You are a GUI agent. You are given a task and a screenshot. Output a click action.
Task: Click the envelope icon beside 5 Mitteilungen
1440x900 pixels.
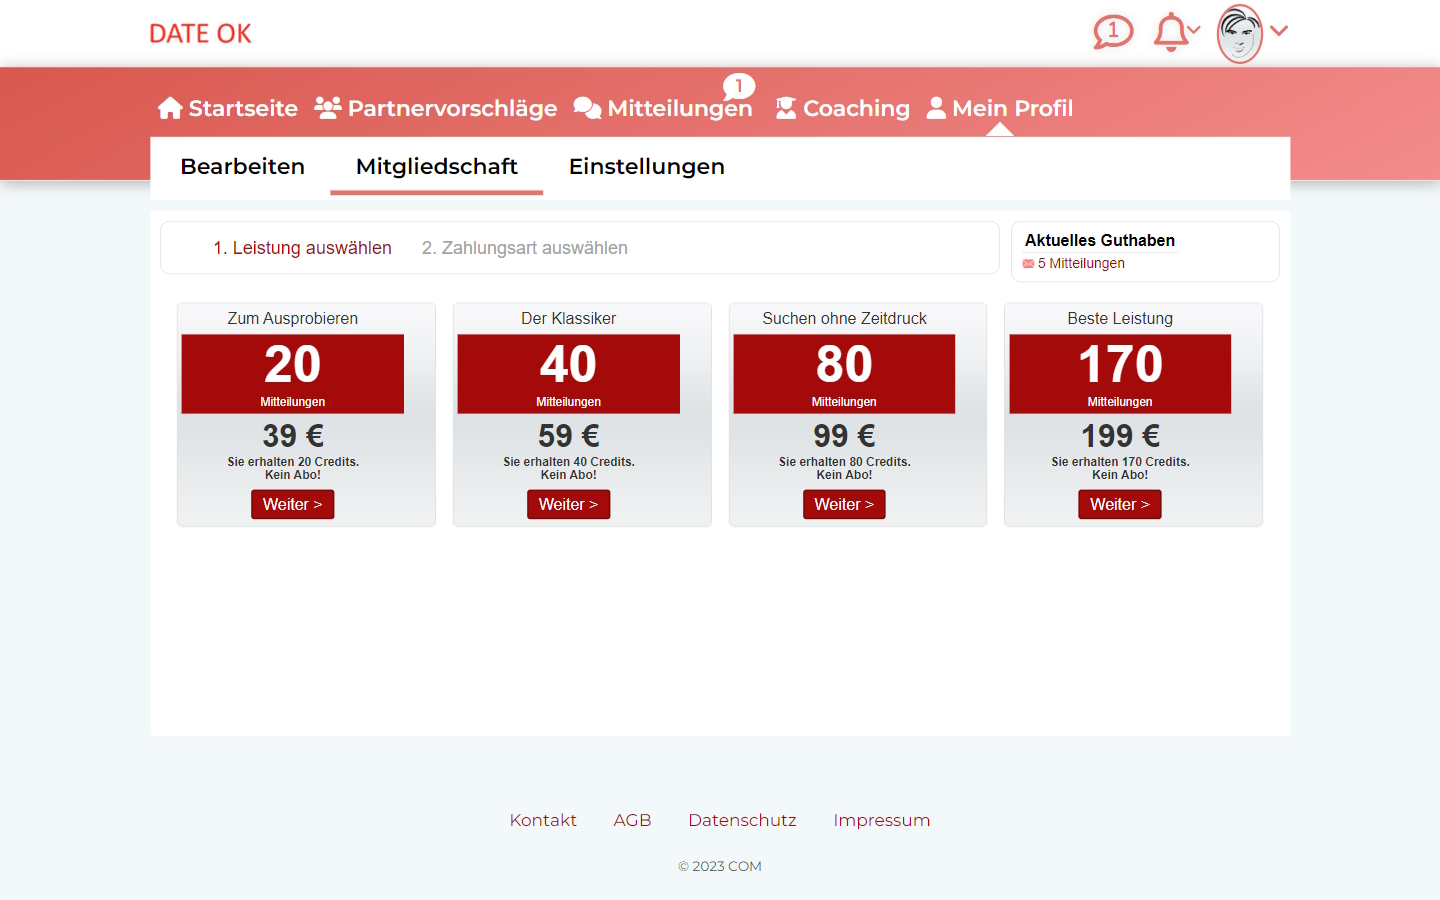[x=1029, y=263]
